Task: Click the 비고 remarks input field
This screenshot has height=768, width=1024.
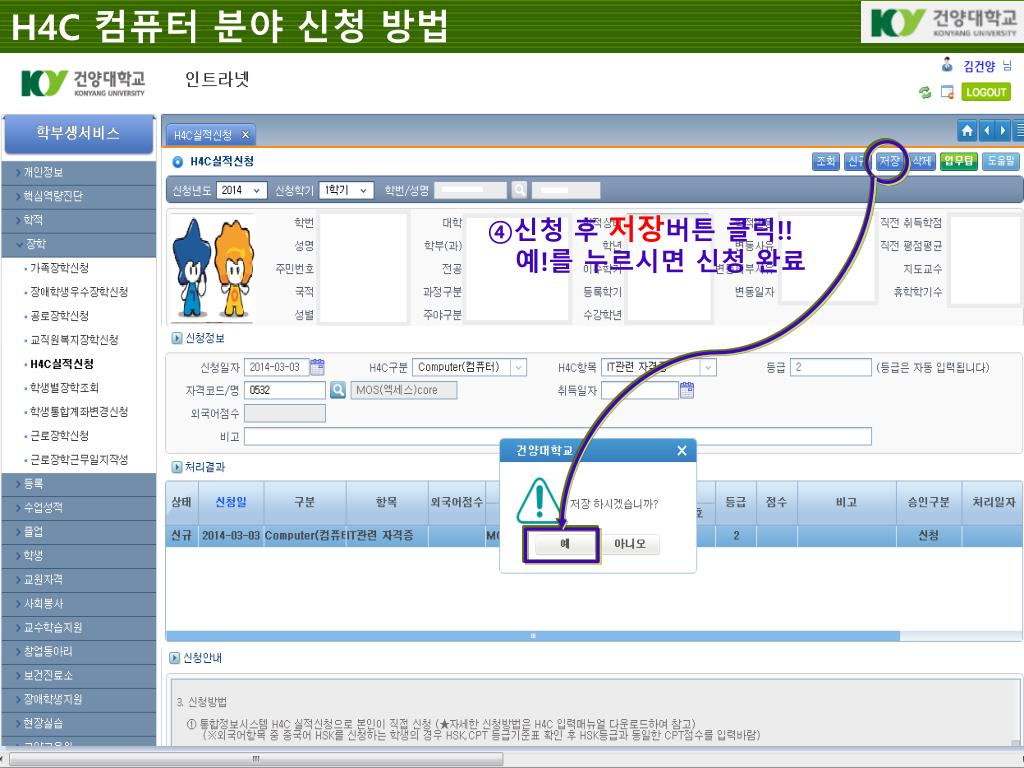Action: coord(558,436)
